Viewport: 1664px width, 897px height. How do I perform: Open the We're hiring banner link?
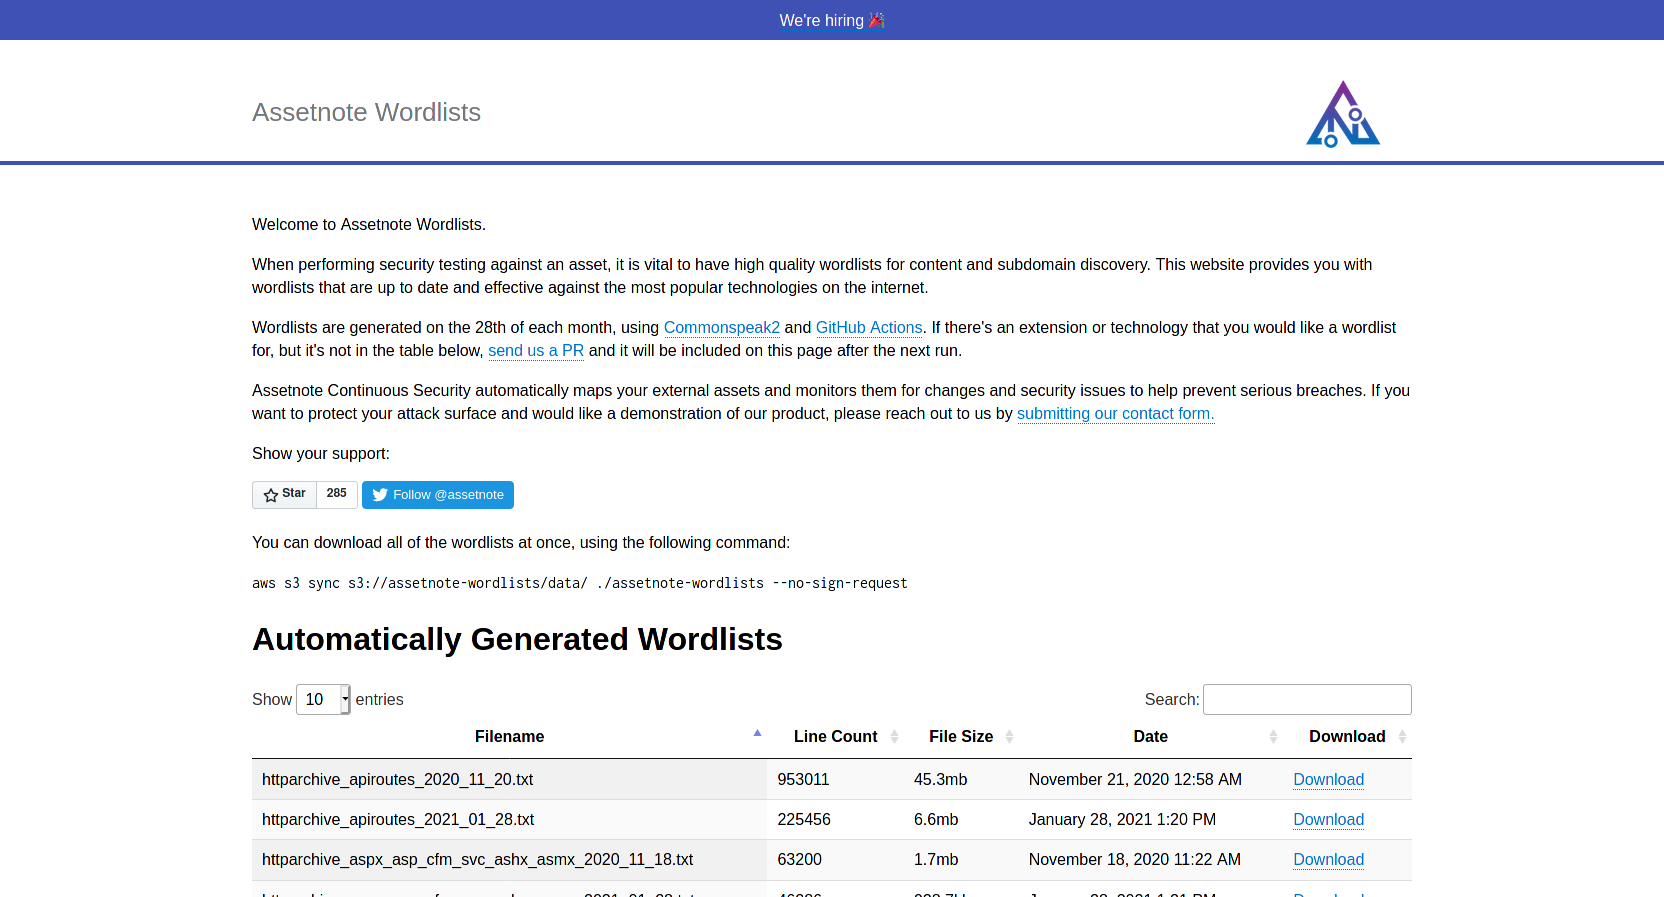coord(832,20)
